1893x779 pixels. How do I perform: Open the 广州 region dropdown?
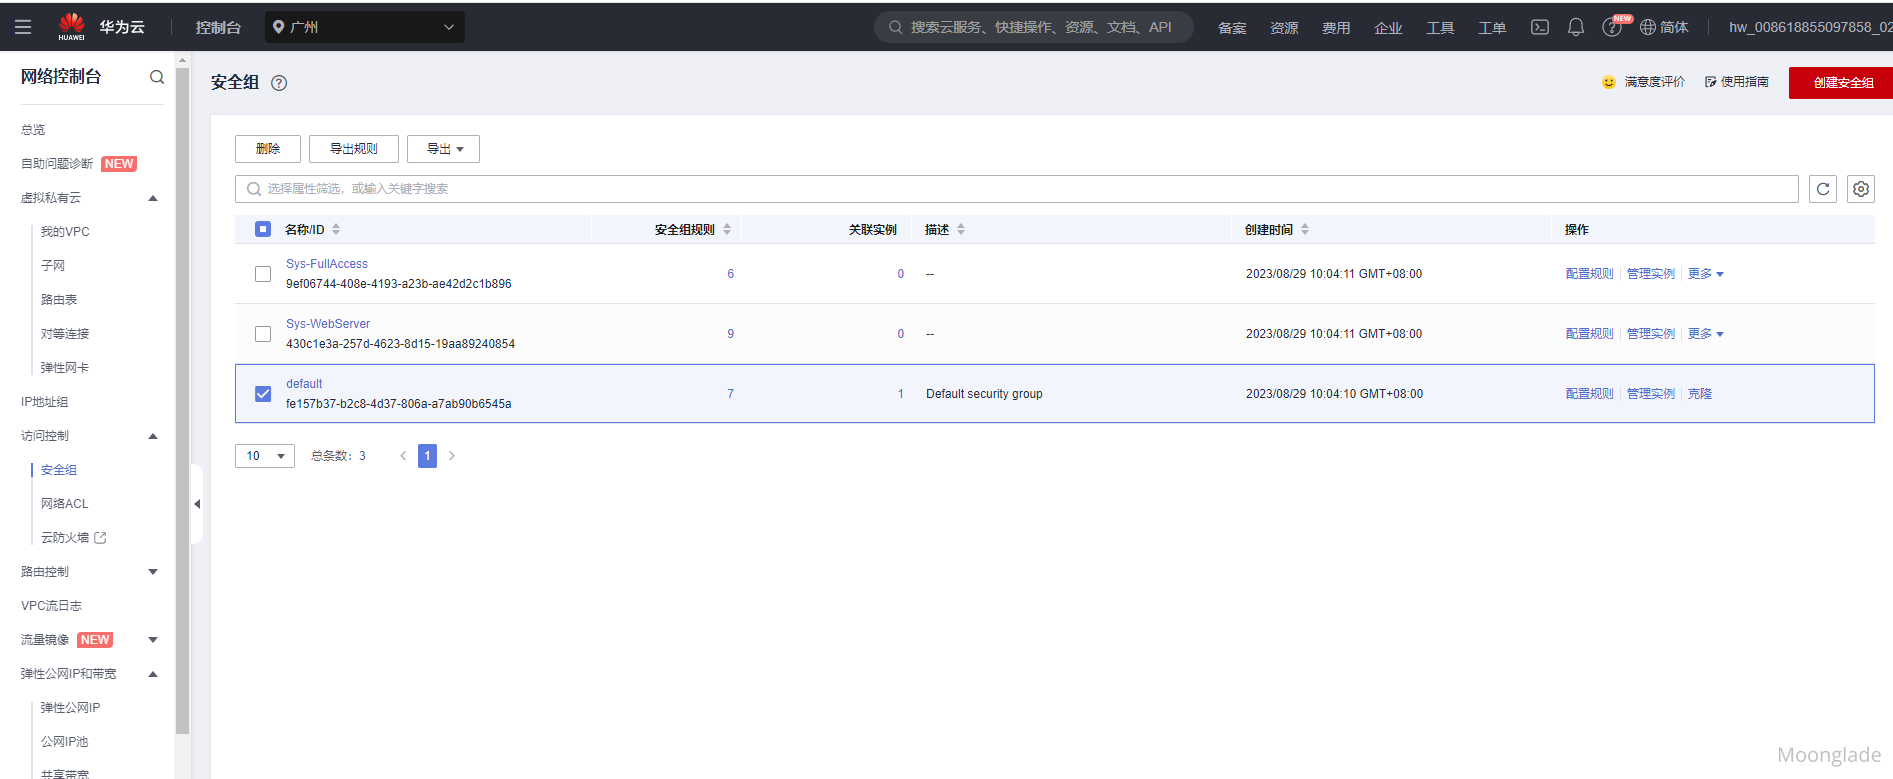tap(364, 27)
